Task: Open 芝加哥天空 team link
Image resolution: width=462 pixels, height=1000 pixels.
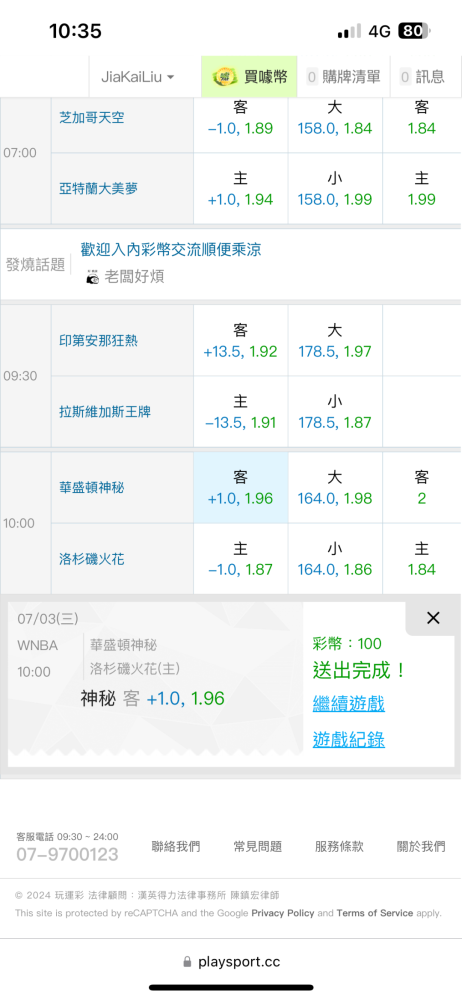Action: (92, 118)
